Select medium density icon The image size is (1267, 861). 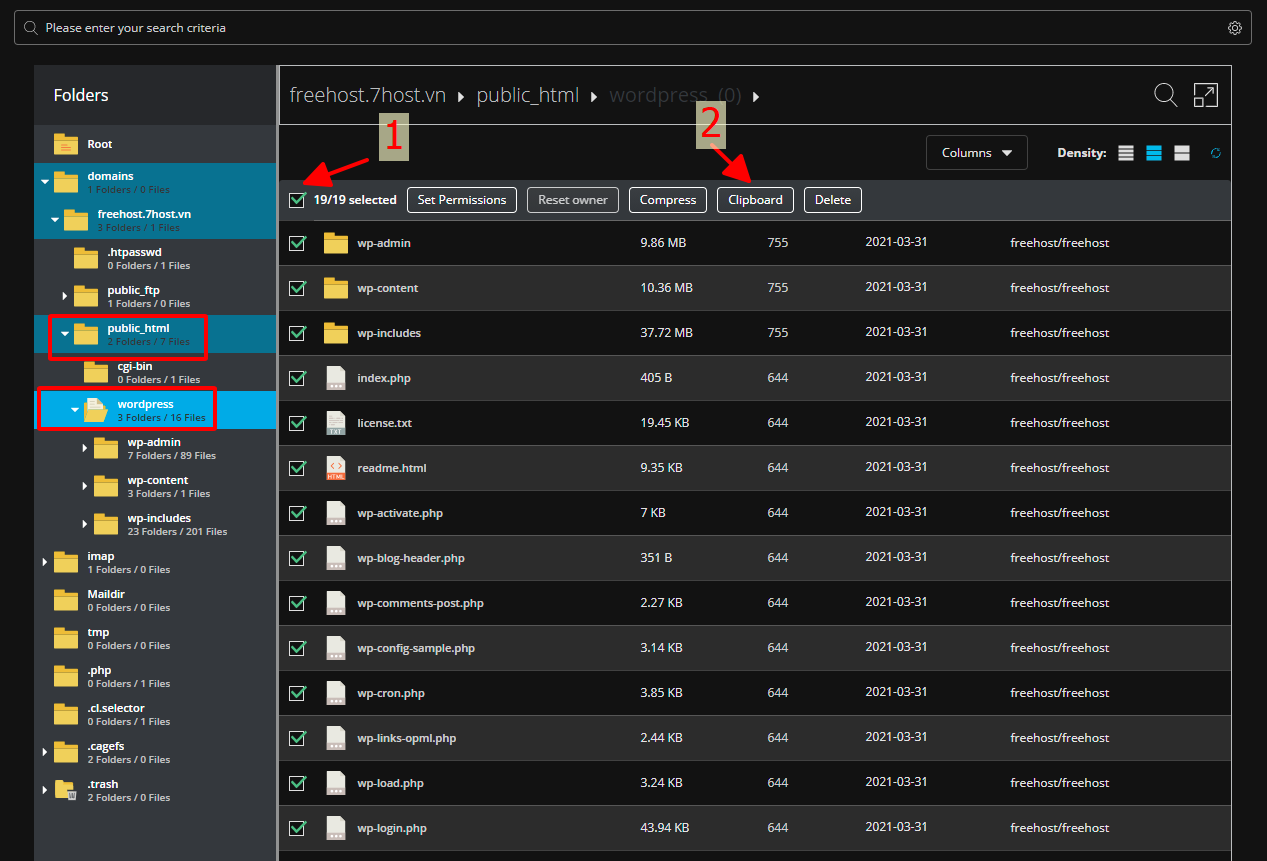[x=1154, y=153]
